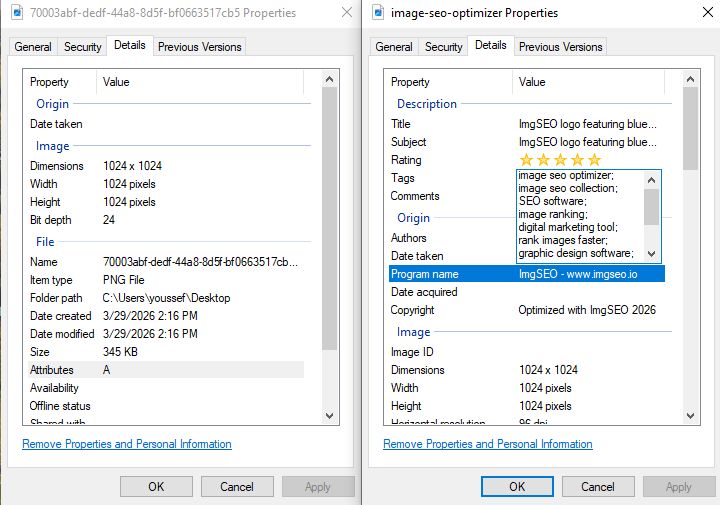Open Previous Versions tab in image-seo-optimizer Properties
The image size is (720, 505).
[561, 47]
